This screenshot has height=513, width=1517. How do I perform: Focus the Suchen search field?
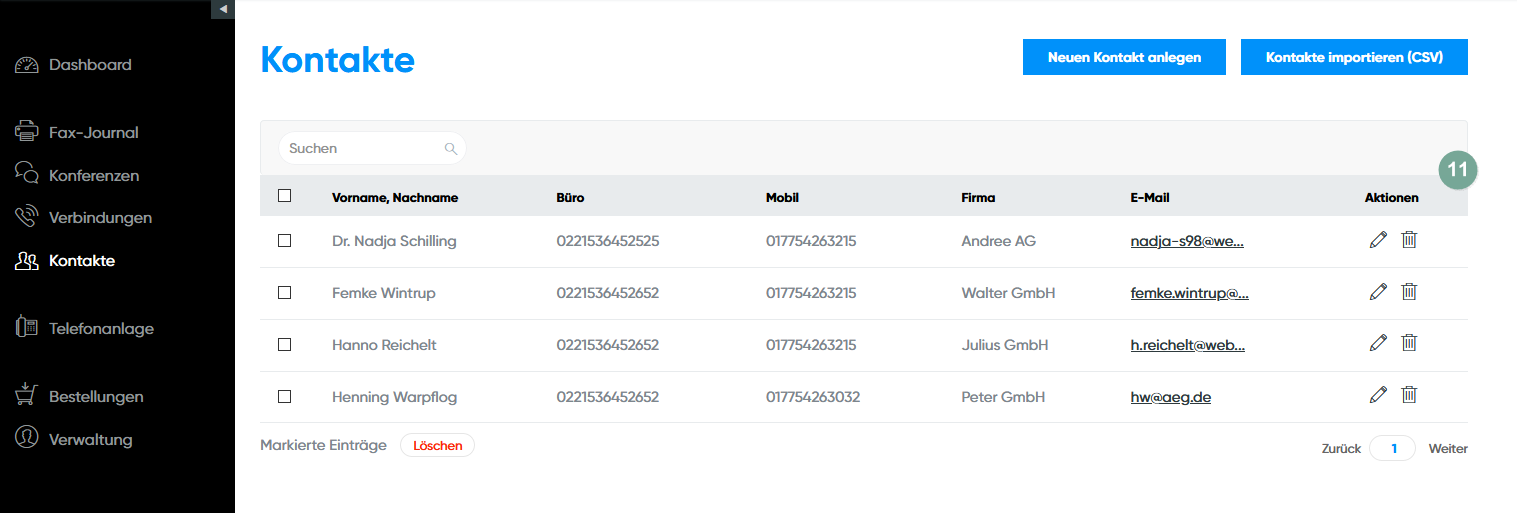click(360, 149)
